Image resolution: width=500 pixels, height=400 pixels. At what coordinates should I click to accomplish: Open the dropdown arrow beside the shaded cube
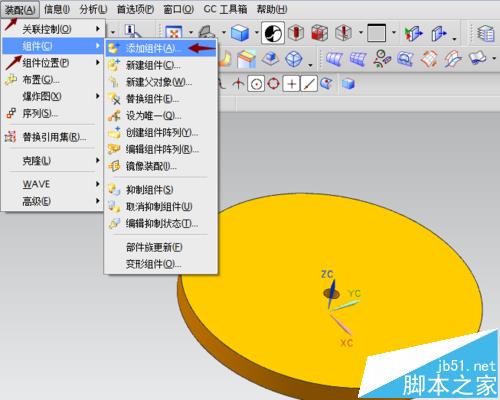[x=257, y=33]
